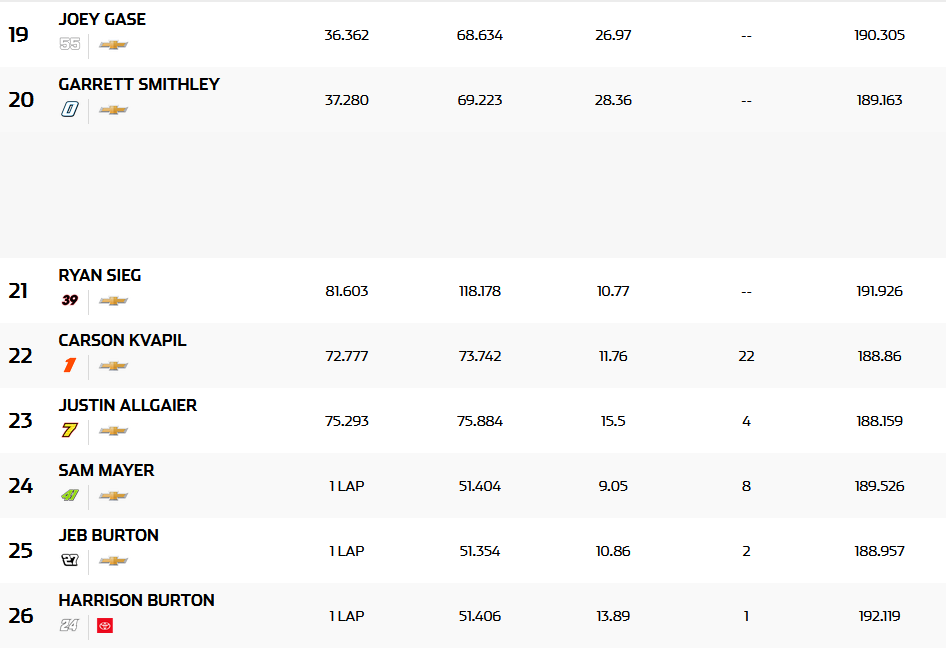Image resolution: width=946 pixels, height=648 pixels.
Task: Open Harrison Burton driver name link
Action: tap(136, 601)
